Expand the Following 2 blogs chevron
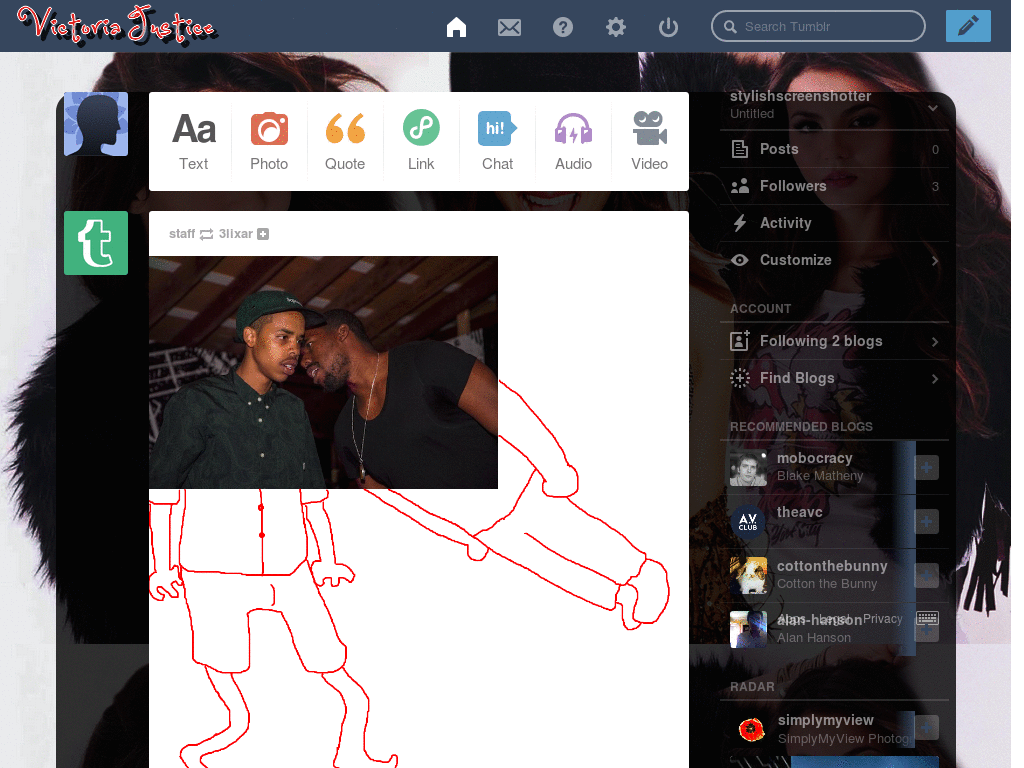This screenshot has height=768, width=1024. click(935, 342)
